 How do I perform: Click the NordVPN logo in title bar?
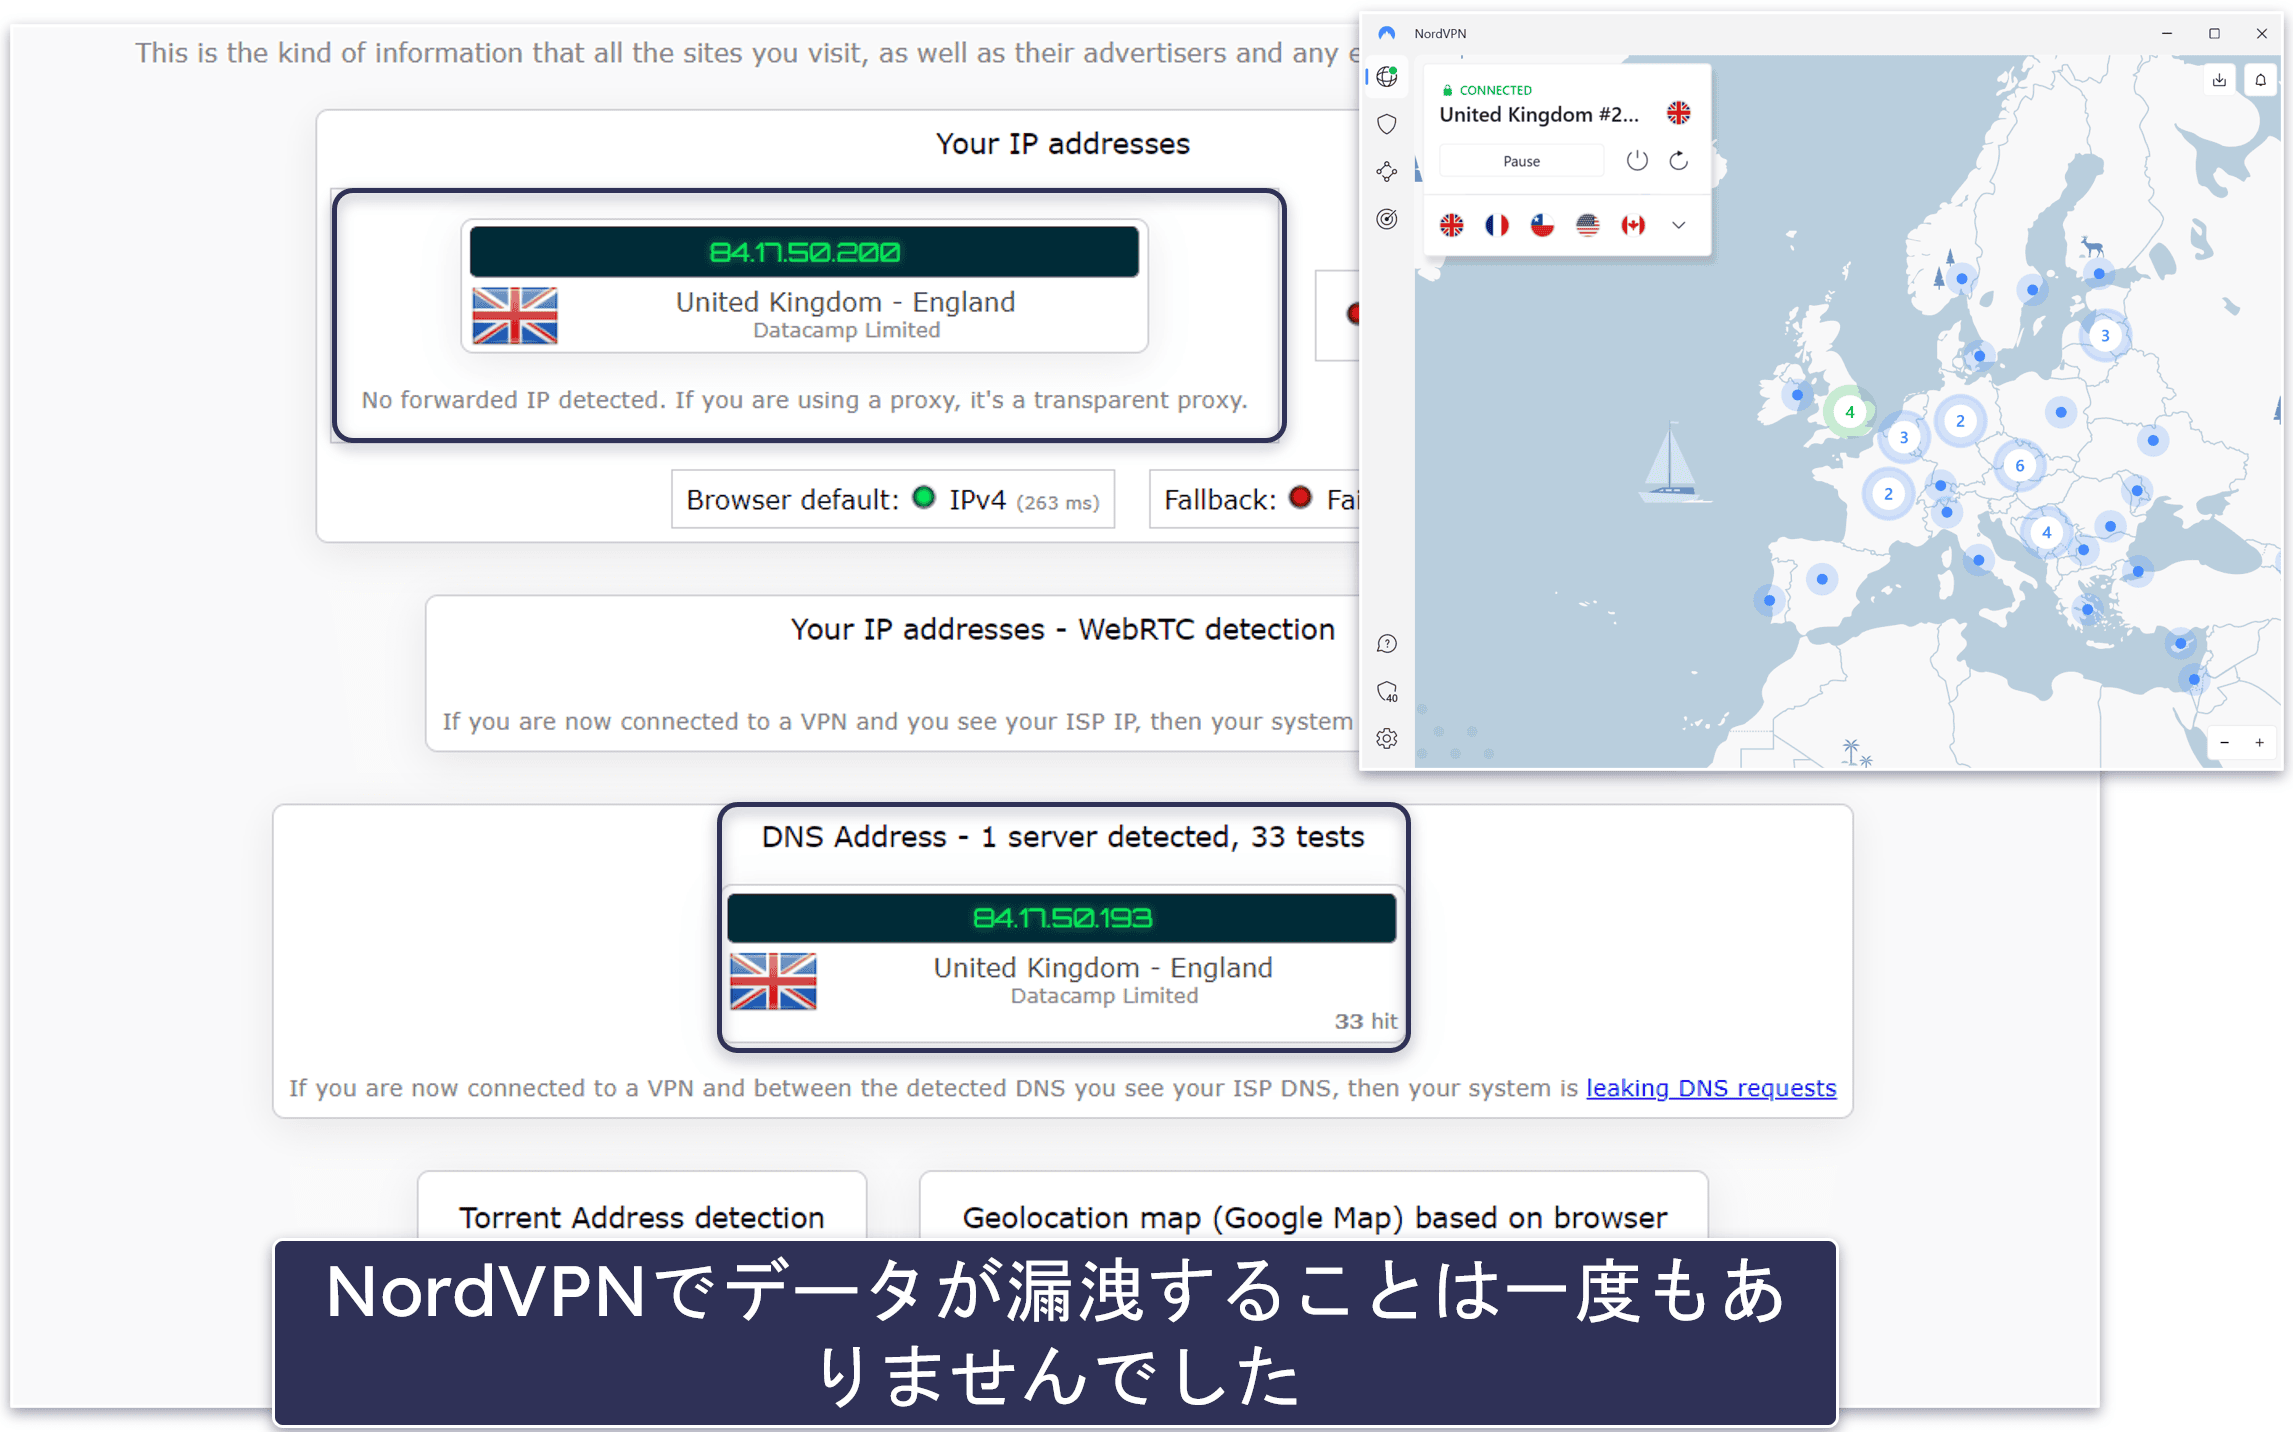tap(1387, 33)
